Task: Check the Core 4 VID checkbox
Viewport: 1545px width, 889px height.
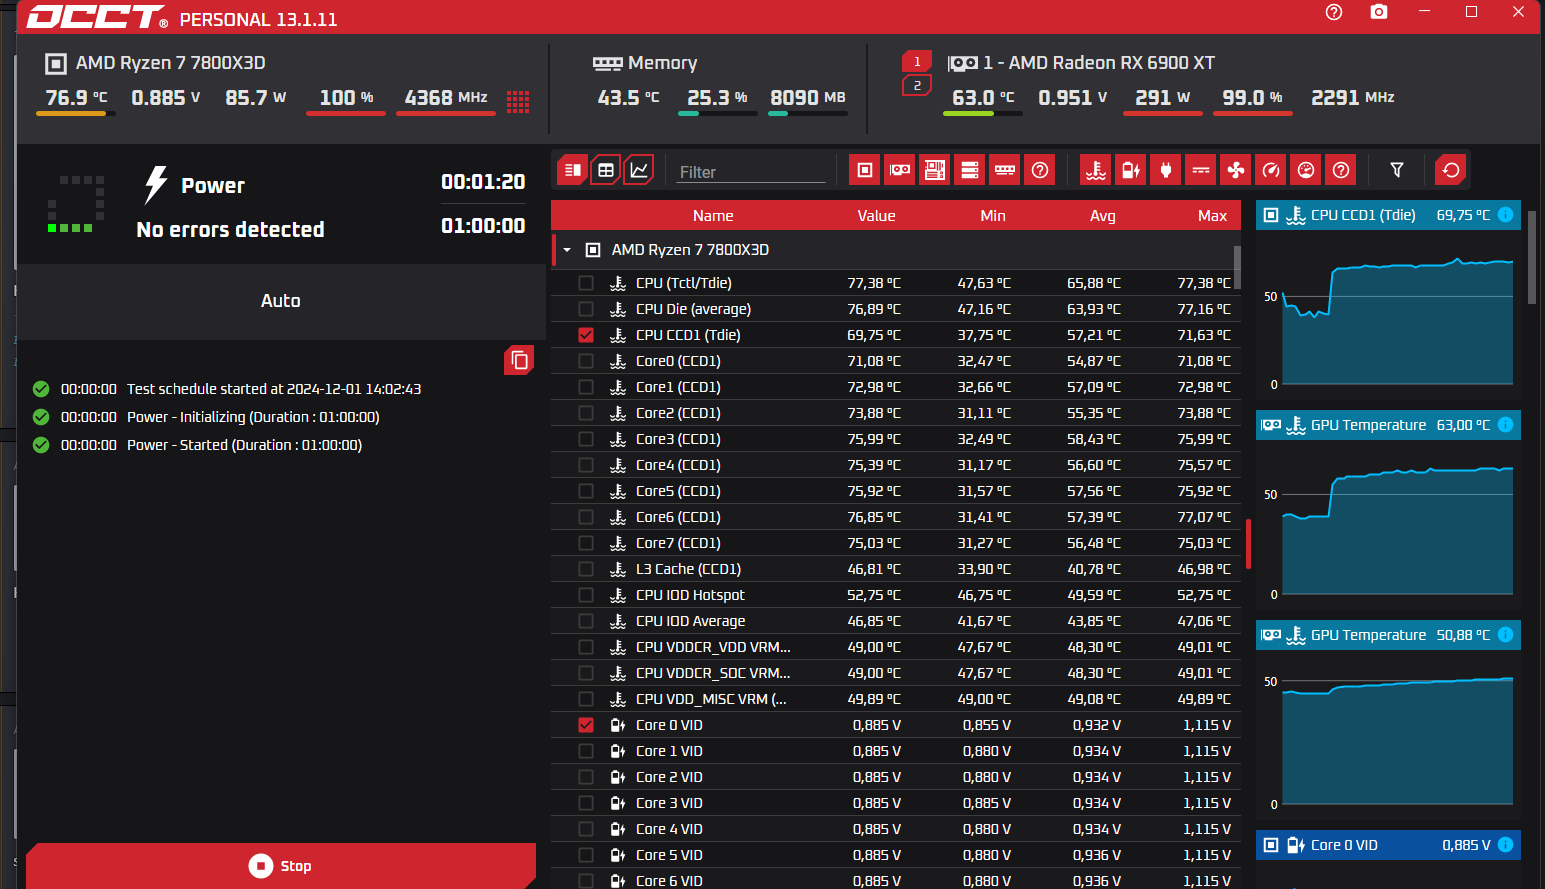Action: point(586,829)
